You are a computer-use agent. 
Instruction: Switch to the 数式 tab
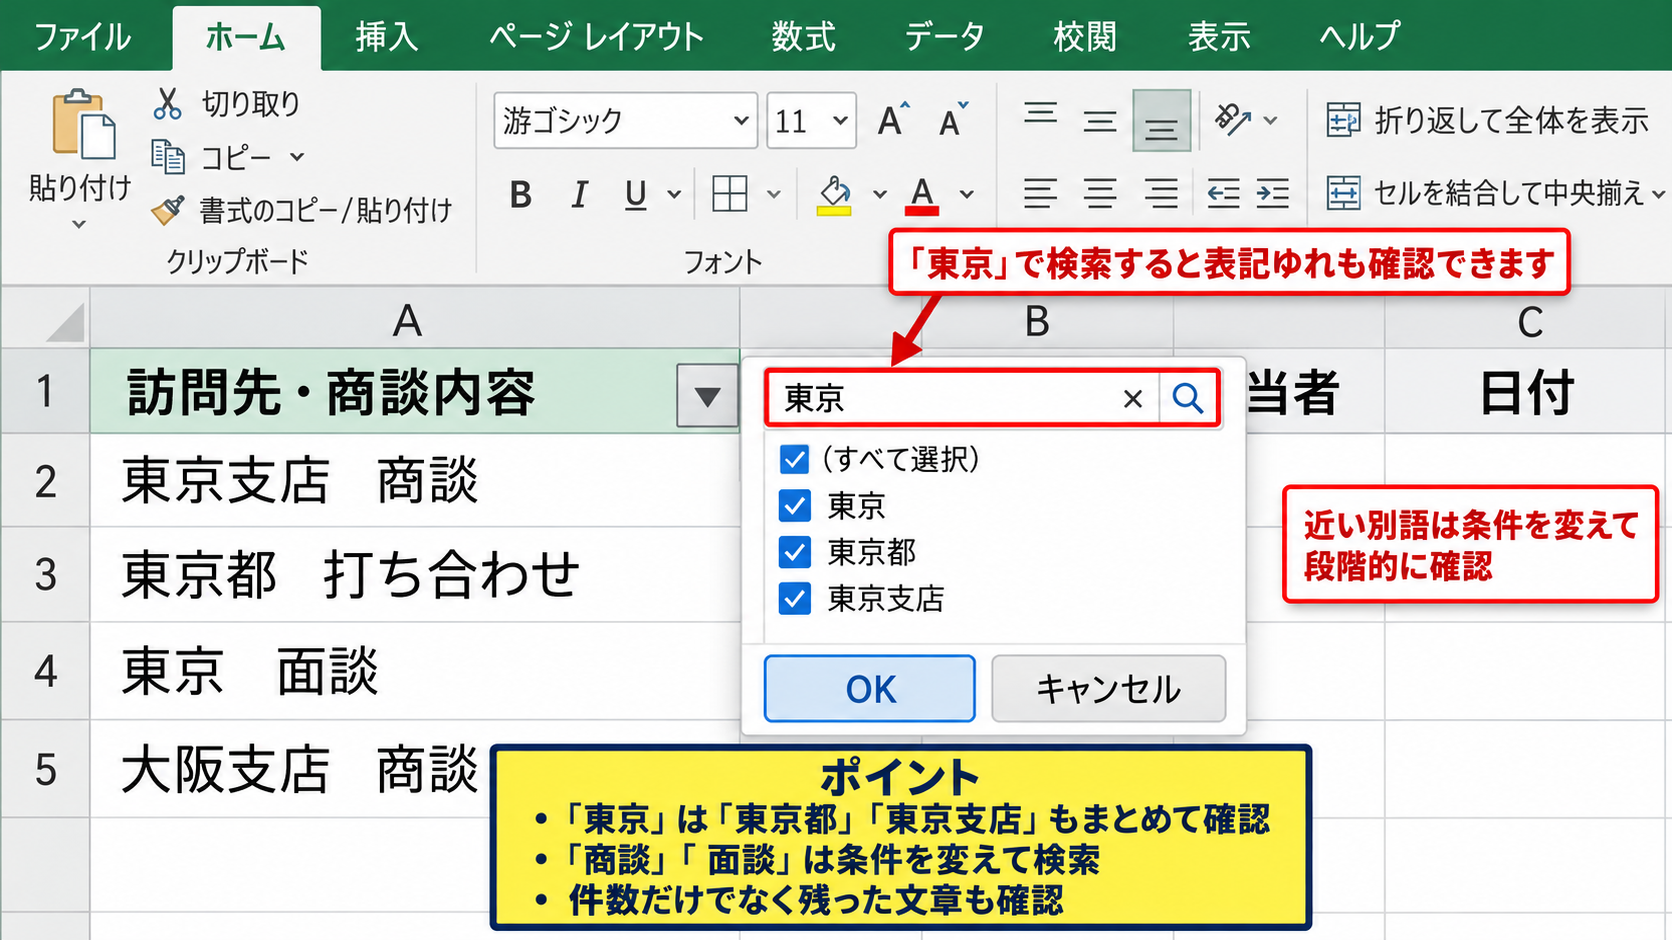(x=803, y=37)
